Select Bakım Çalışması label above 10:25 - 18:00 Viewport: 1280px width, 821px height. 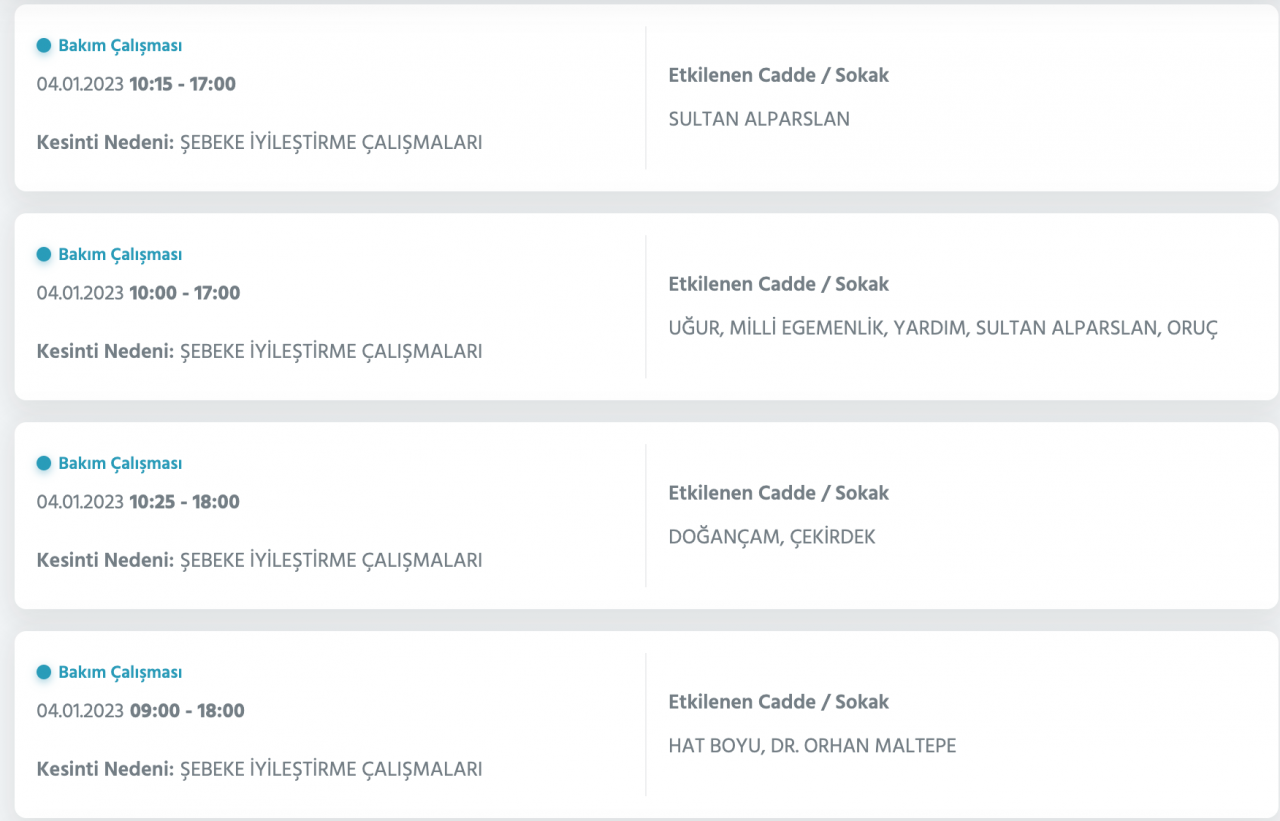(x=120, y=463)
